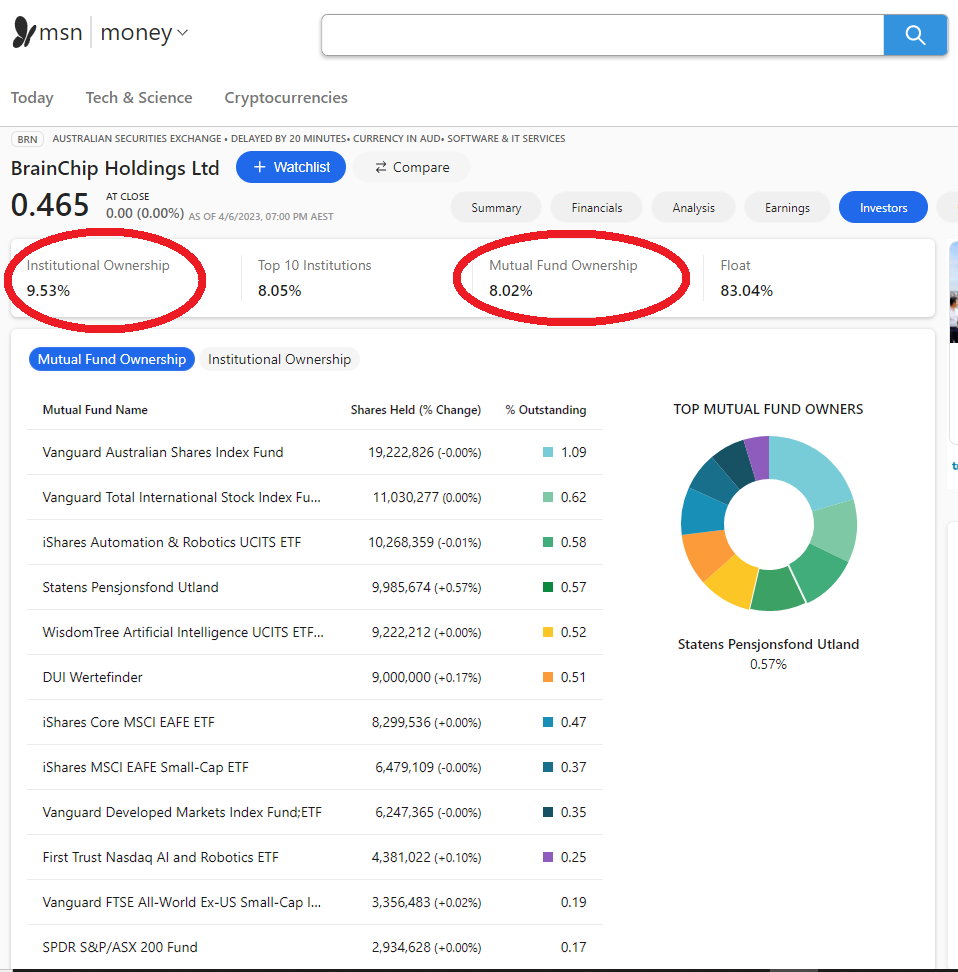Click the MSN butterfly logo icon
Image resolution: width=958 pixels, height=972 pixels.
click(24, 33)
